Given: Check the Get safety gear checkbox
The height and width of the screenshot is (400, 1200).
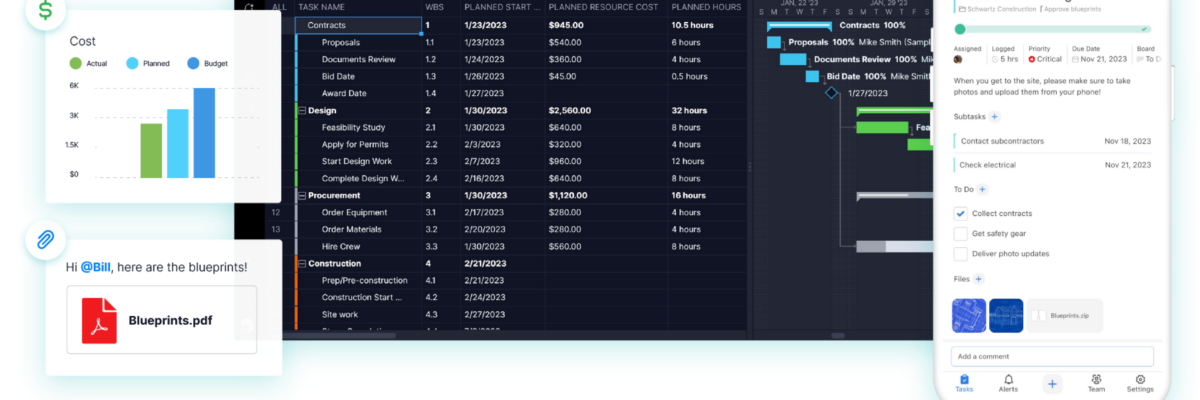Looking at the screenshot, I should click(961, 233).
